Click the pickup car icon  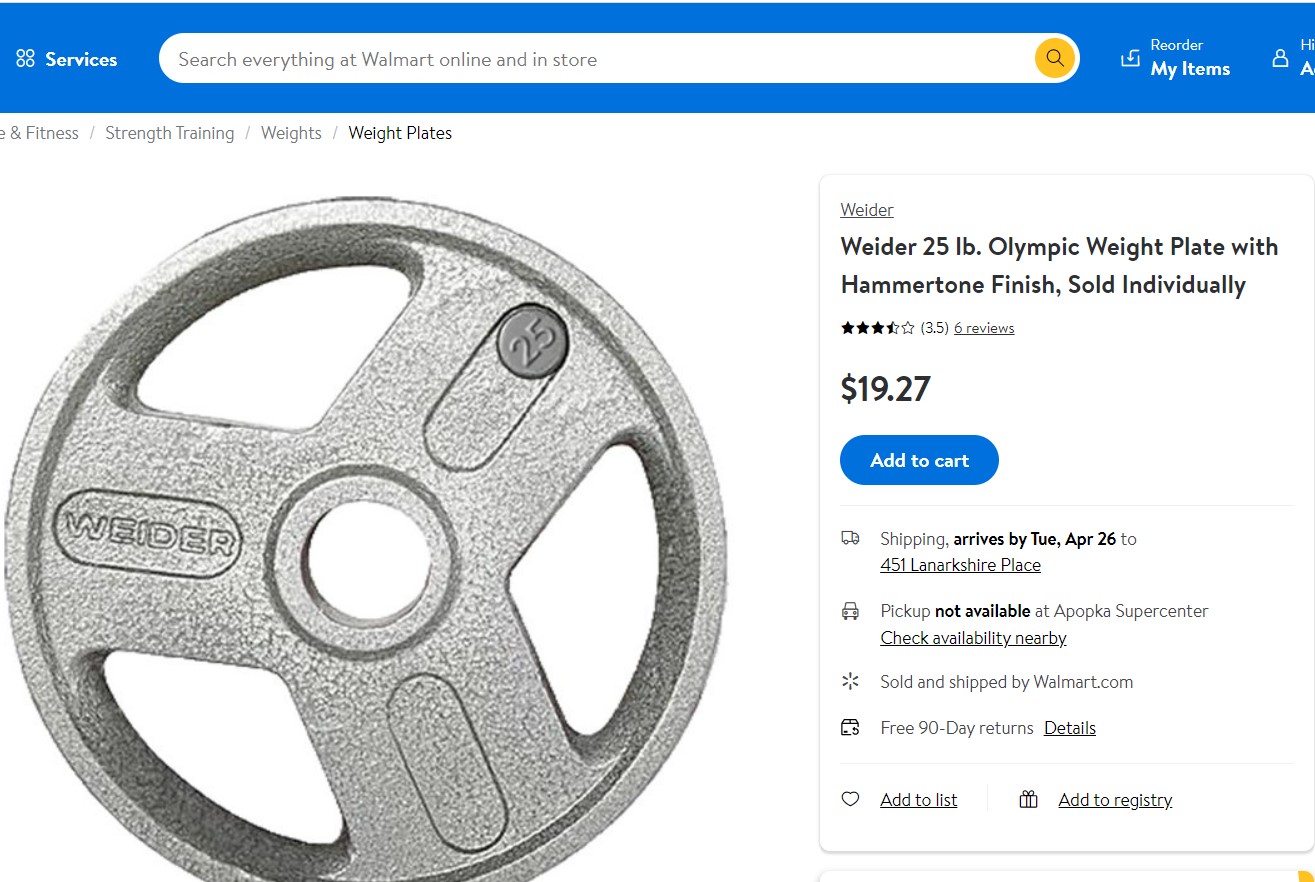pyautogui.click(x=850, y=611)
